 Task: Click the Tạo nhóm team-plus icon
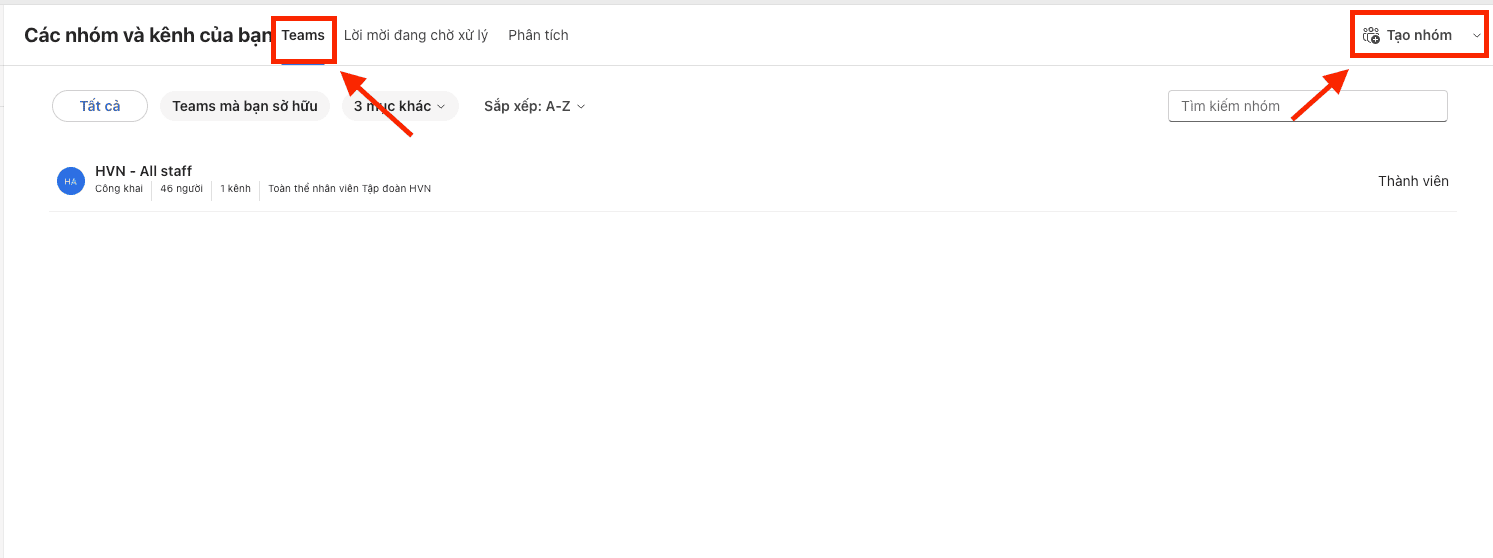click(1371, 36)
